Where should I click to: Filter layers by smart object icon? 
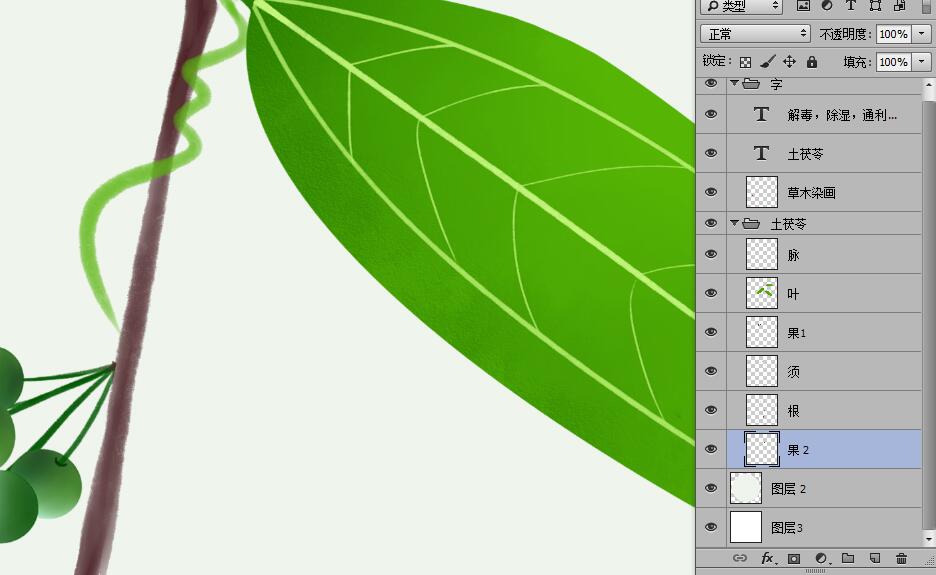pos(899,5)
